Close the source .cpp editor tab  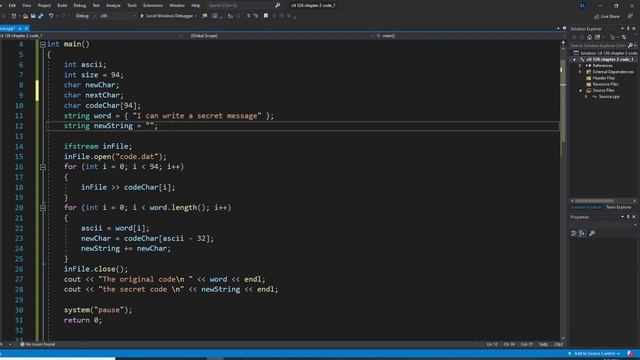click(27, 29)
